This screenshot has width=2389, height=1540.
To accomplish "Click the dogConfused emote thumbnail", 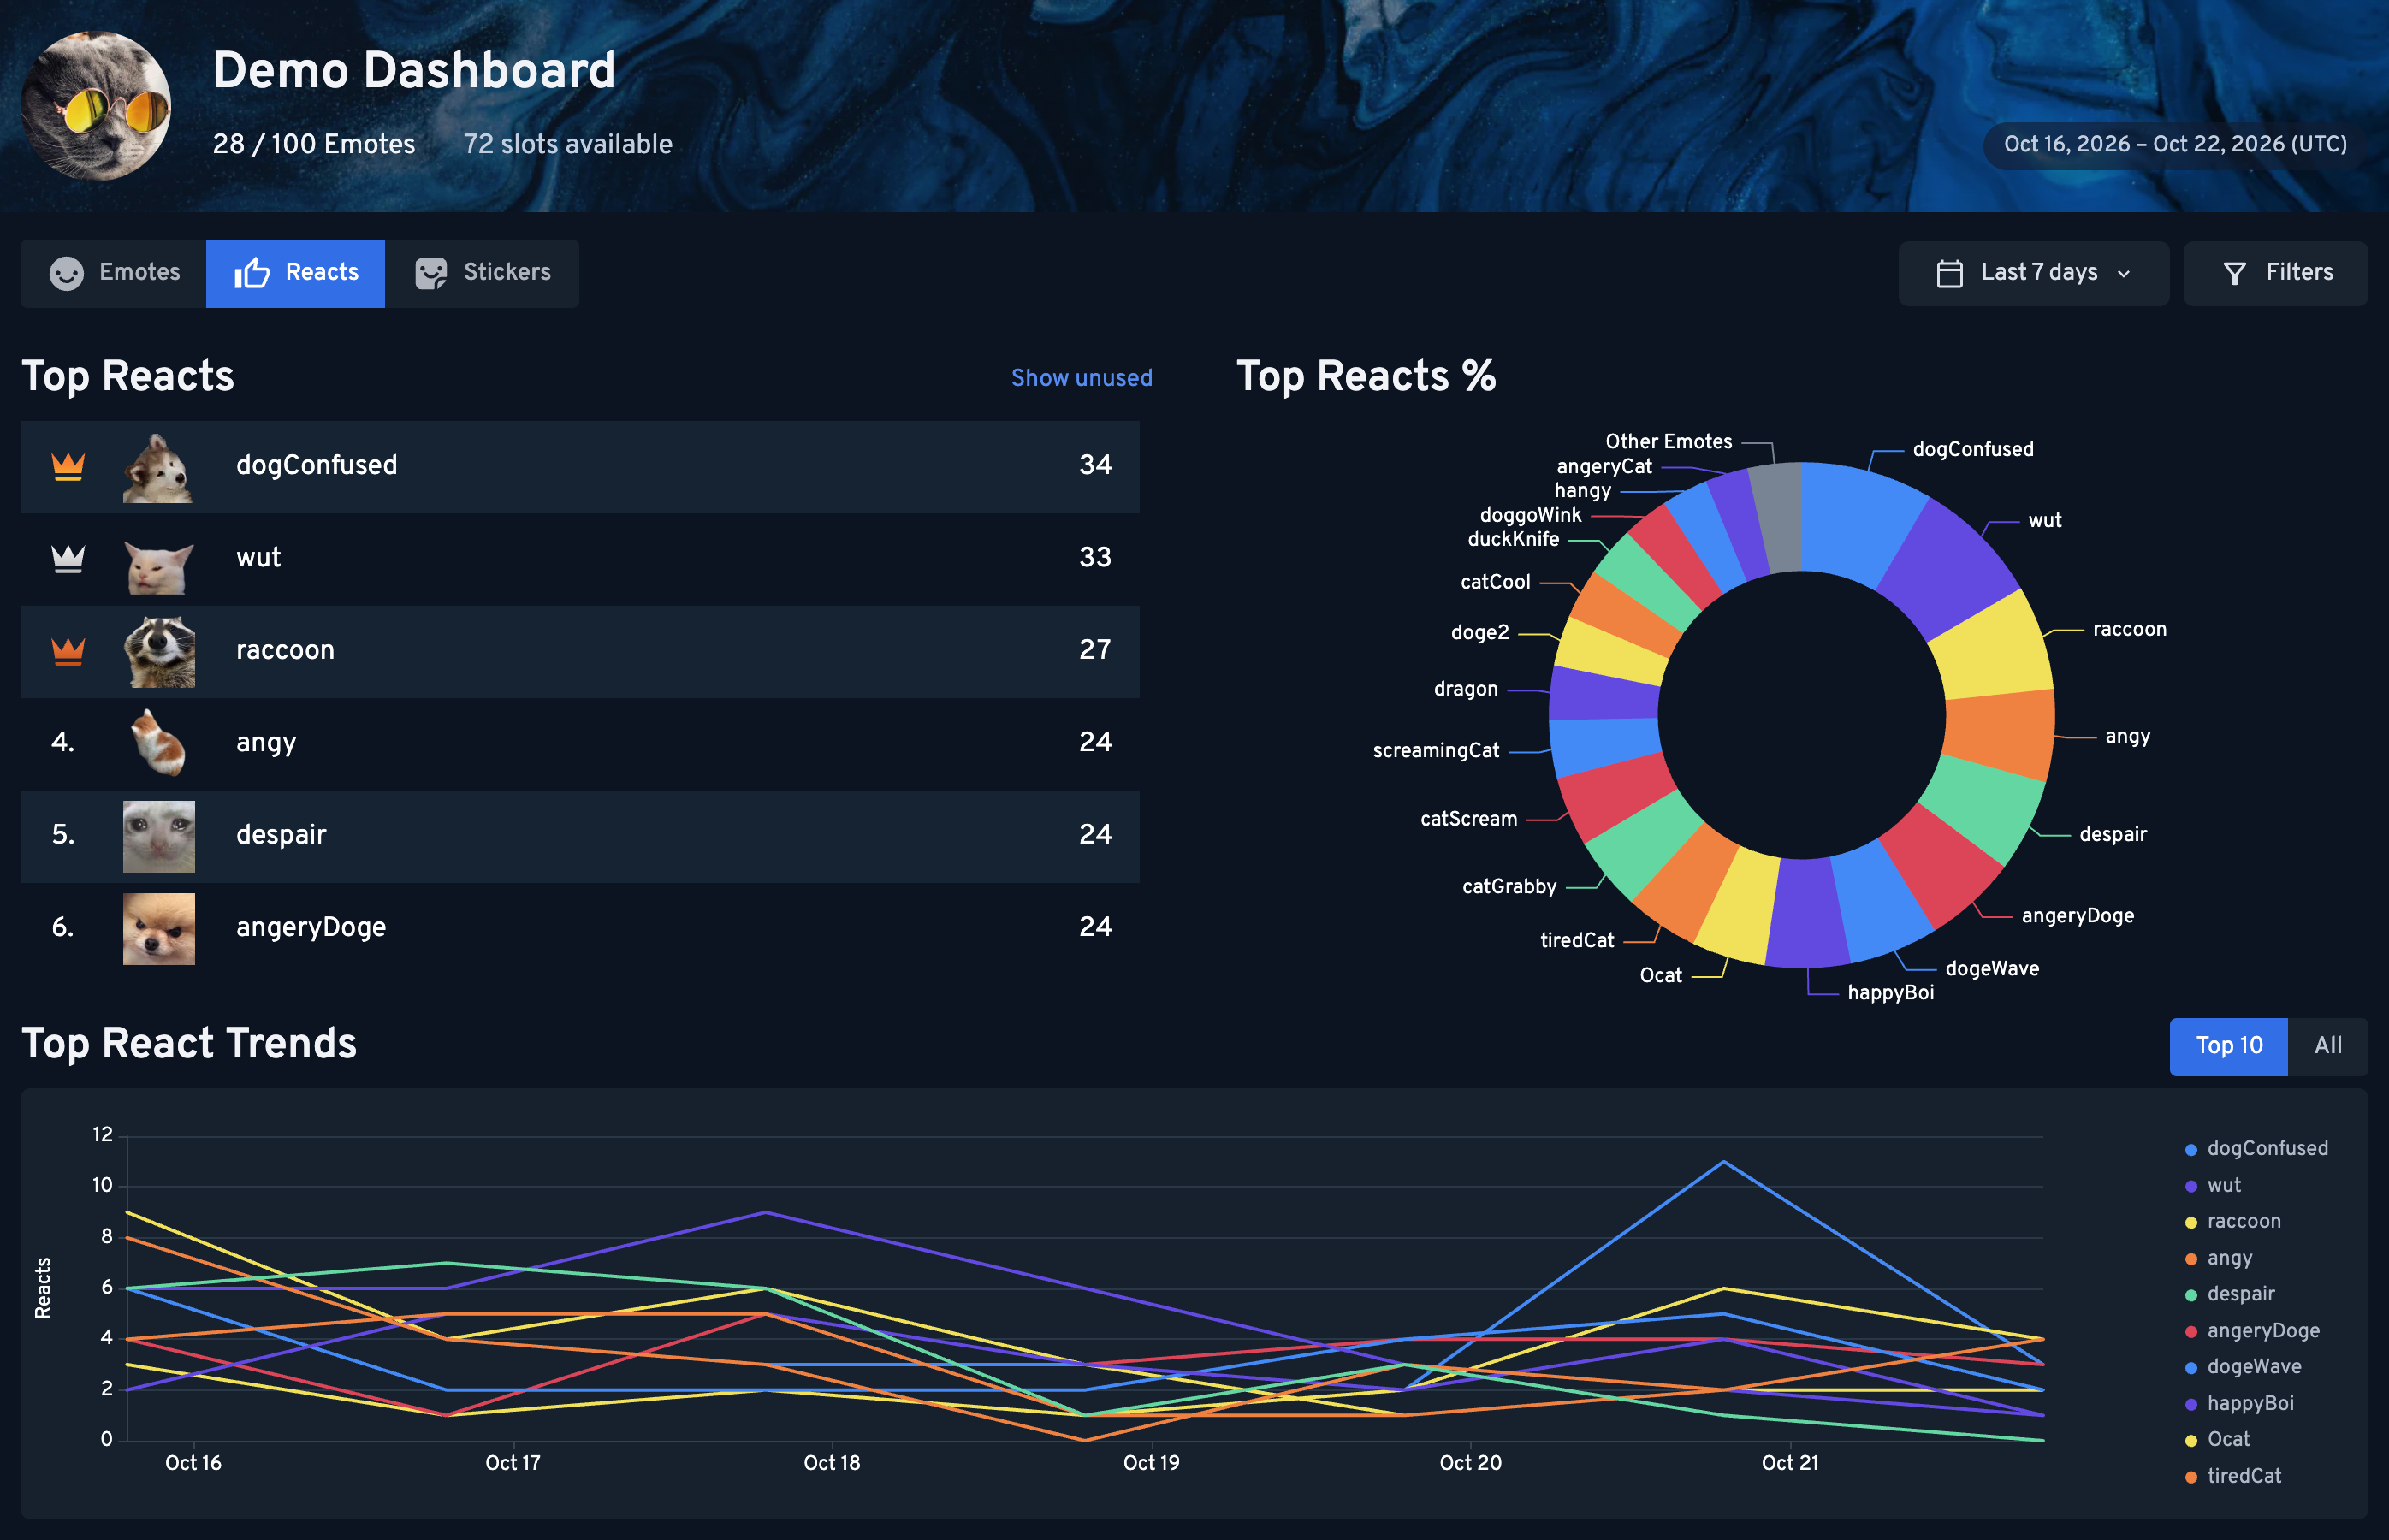I will 158,467.
